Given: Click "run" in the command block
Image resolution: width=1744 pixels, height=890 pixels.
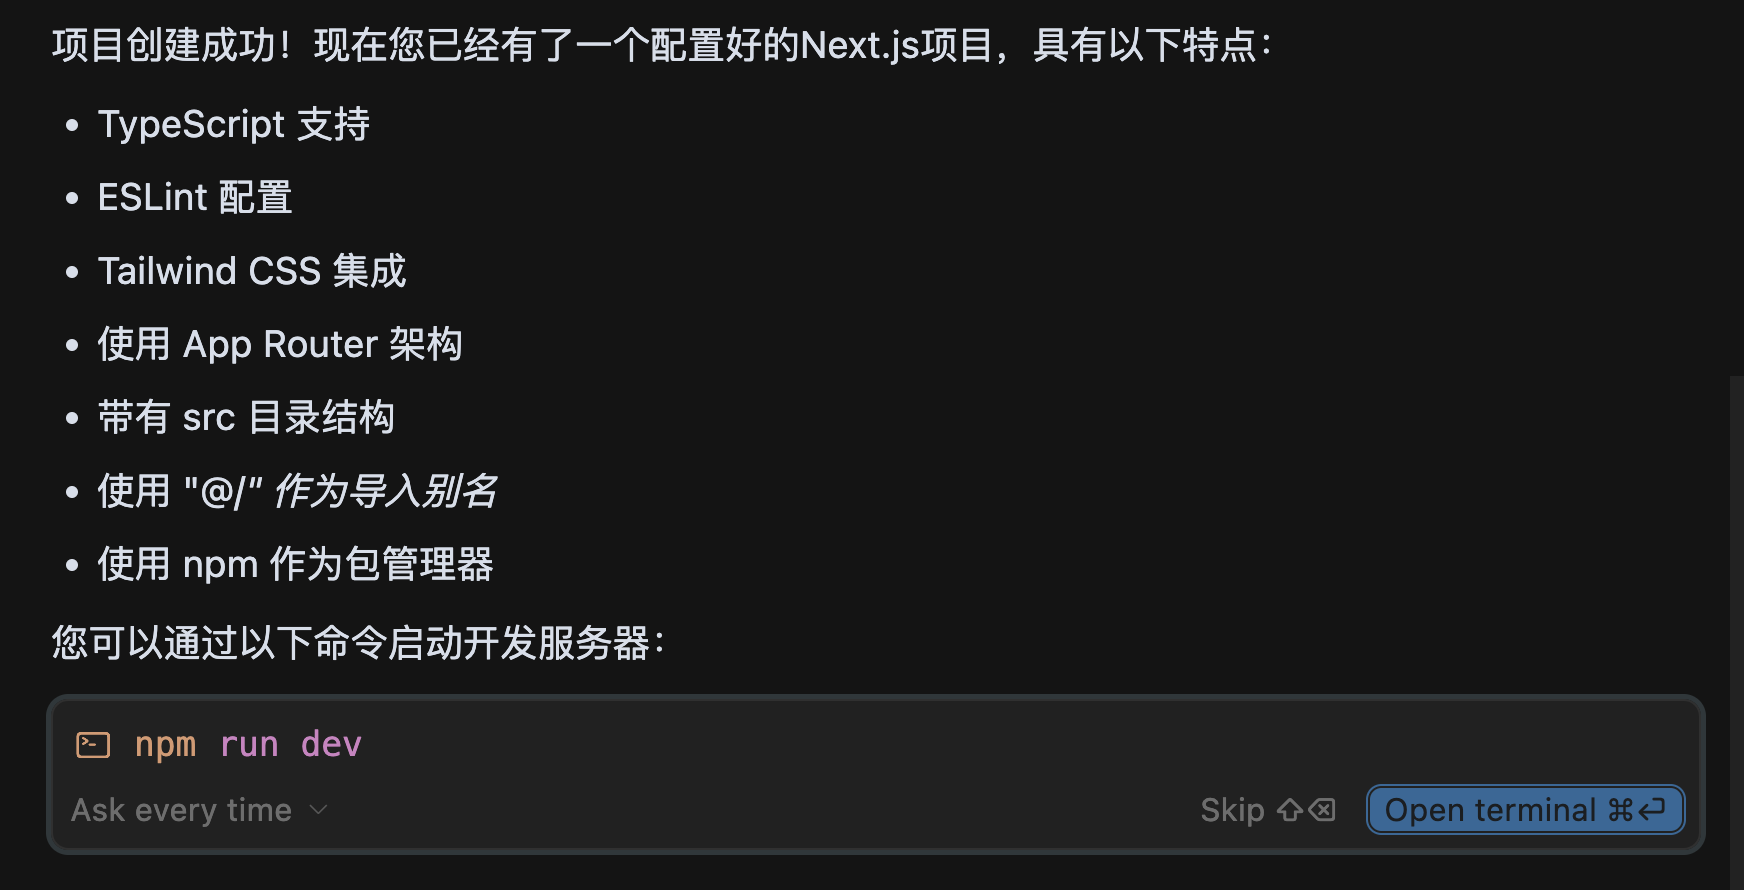Looking at the screenshot, I should [249, 745].
